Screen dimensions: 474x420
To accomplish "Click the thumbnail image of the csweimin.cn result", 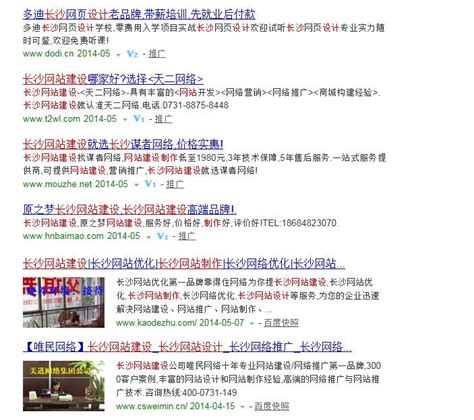I will 64,386.
